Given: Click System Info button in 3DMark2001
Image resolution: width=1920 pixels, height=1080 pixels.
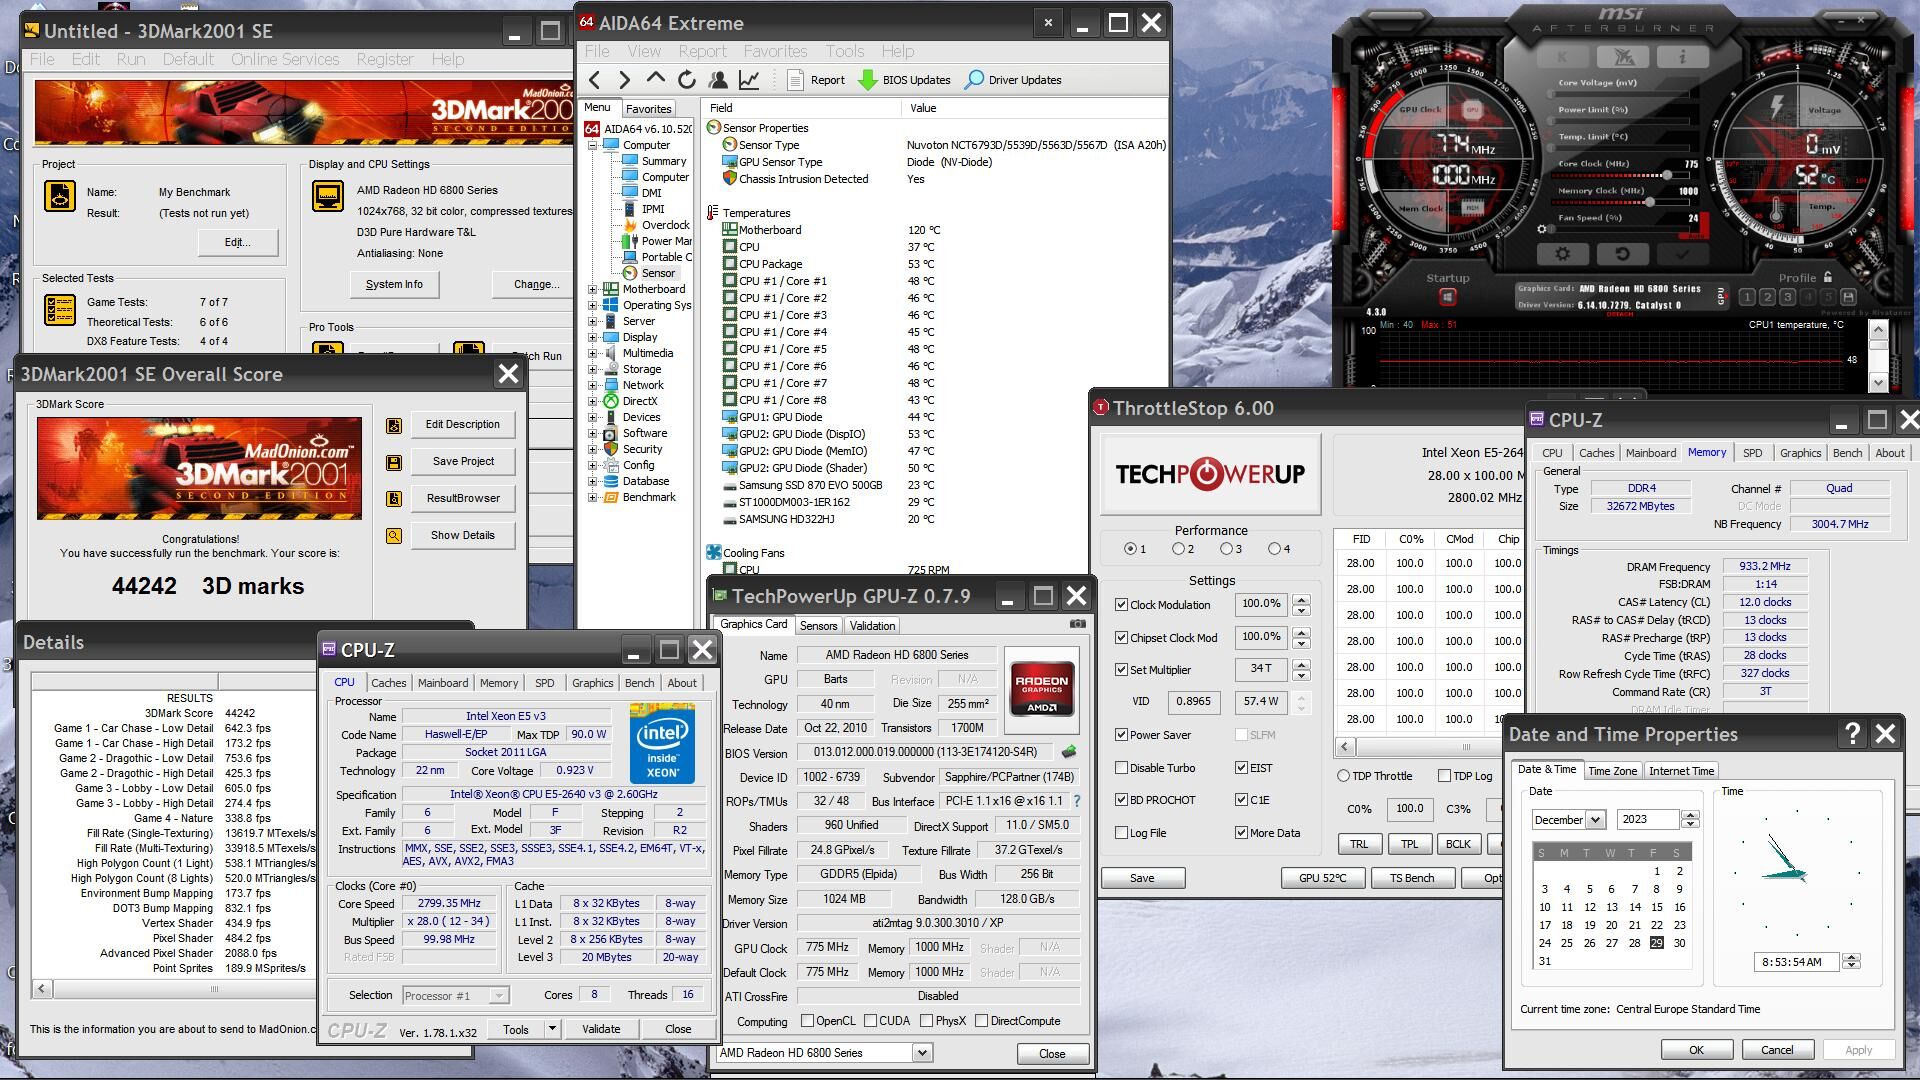Looking at the screenshot, I should [394, 285].
